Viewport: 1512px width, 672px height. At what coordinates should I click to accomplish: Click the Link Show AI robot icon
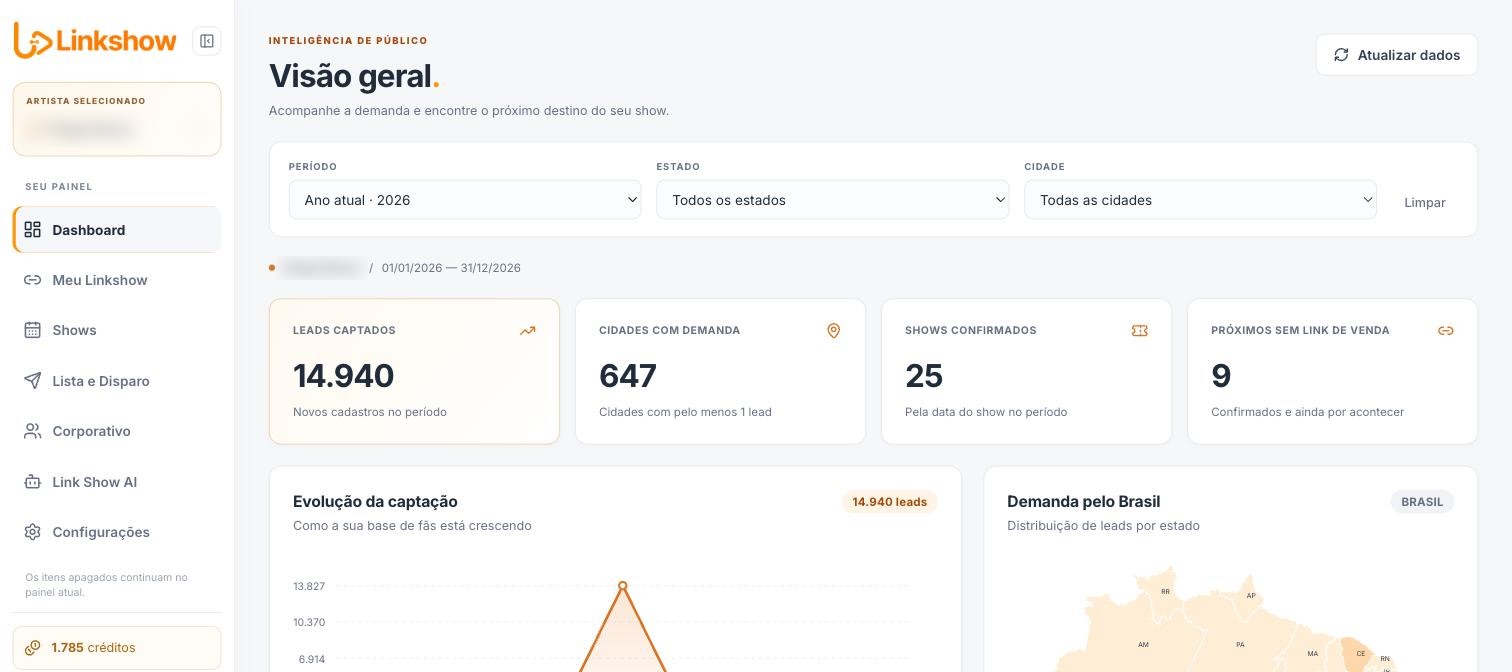[x=33, y=482]
